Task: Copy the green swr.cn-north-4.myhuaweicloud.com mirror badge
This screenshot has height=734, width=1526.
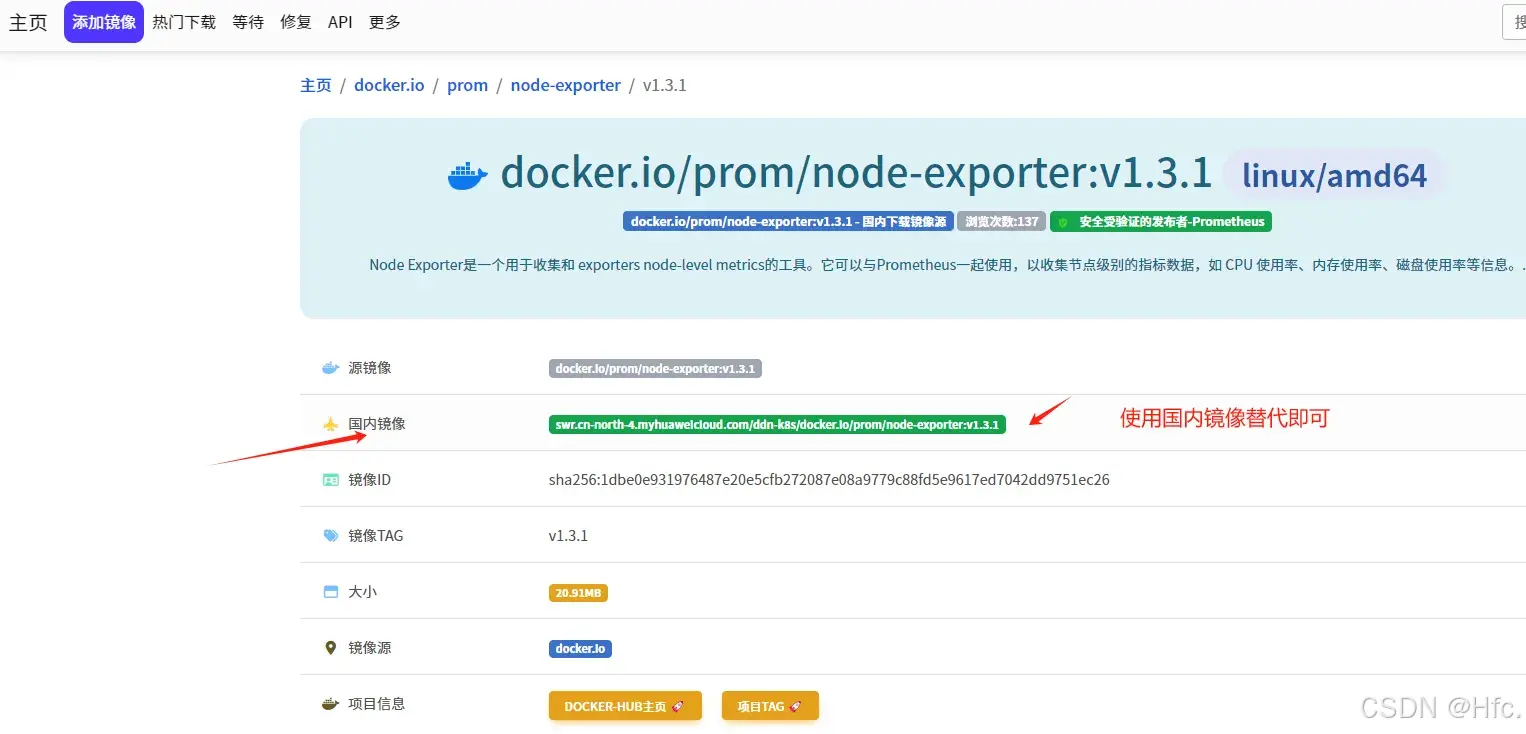Action: [x=777, y=424]
